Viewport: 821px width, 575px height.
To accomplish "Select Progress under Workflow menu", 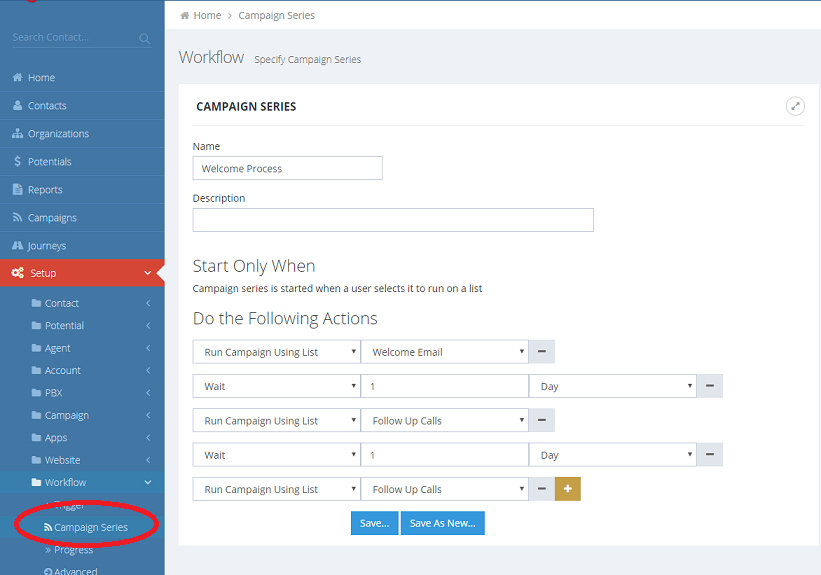I will click(x=73, y=549).
